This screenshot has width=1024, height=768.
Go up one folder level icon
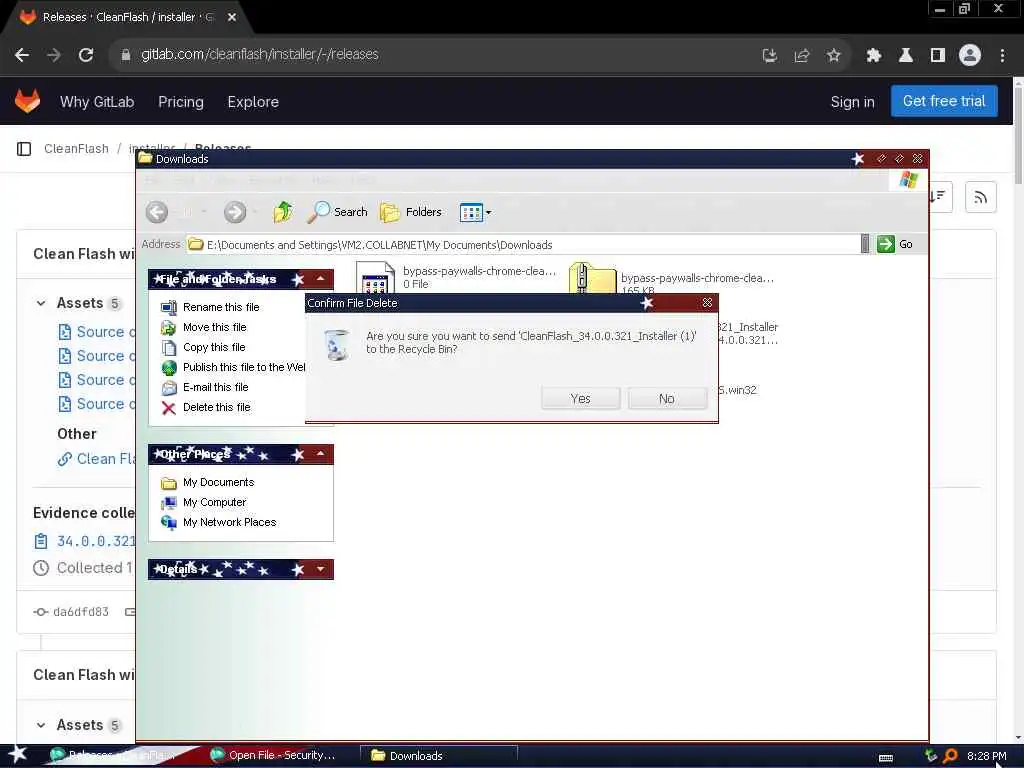pos(283,212)
